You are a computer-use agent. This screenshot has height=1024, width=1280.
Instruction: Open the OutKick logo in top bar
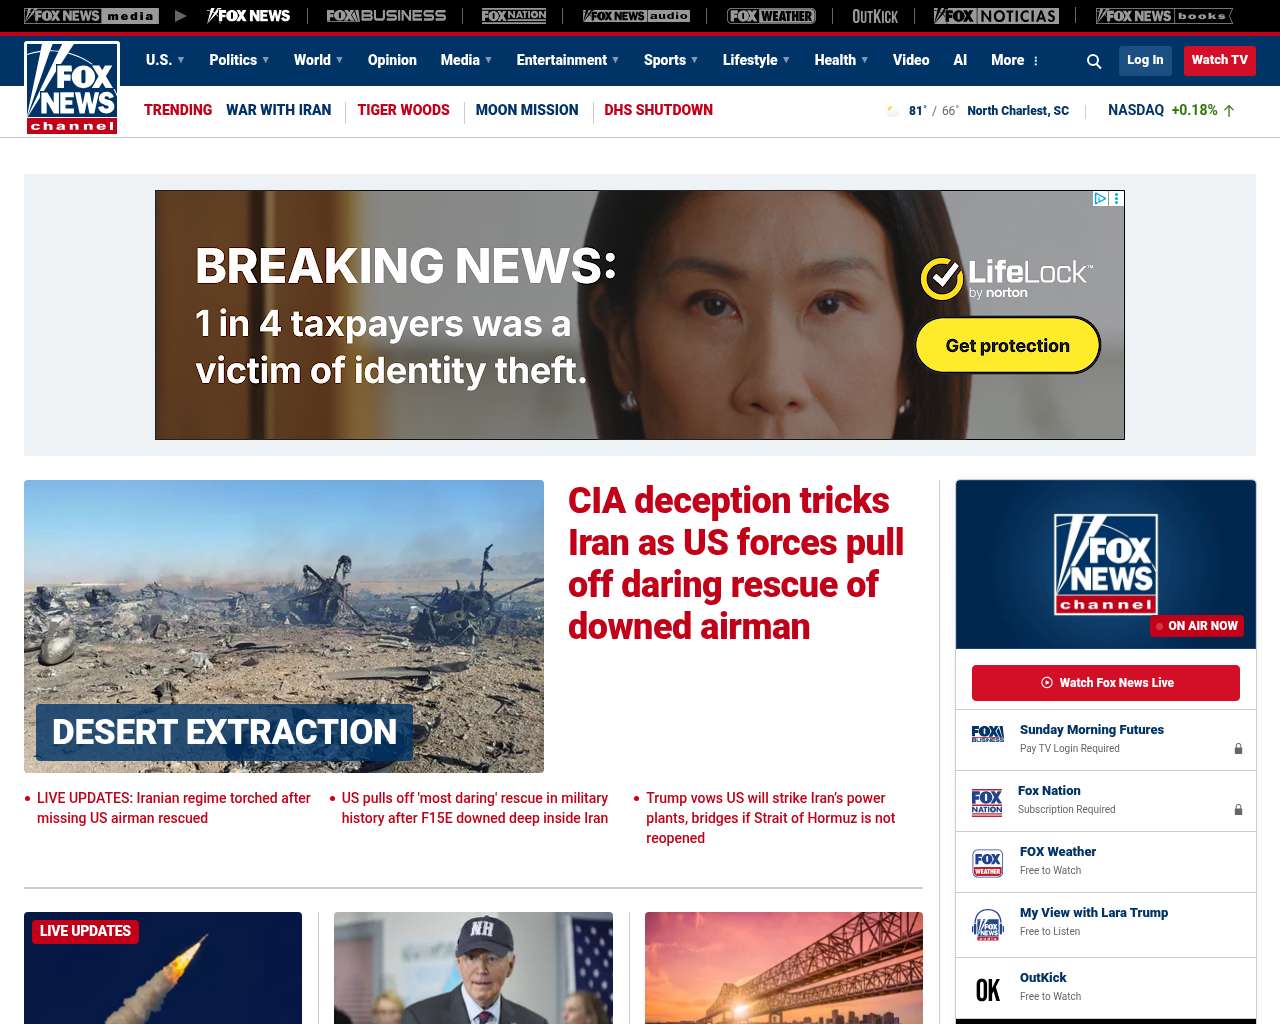coord(875,16)
